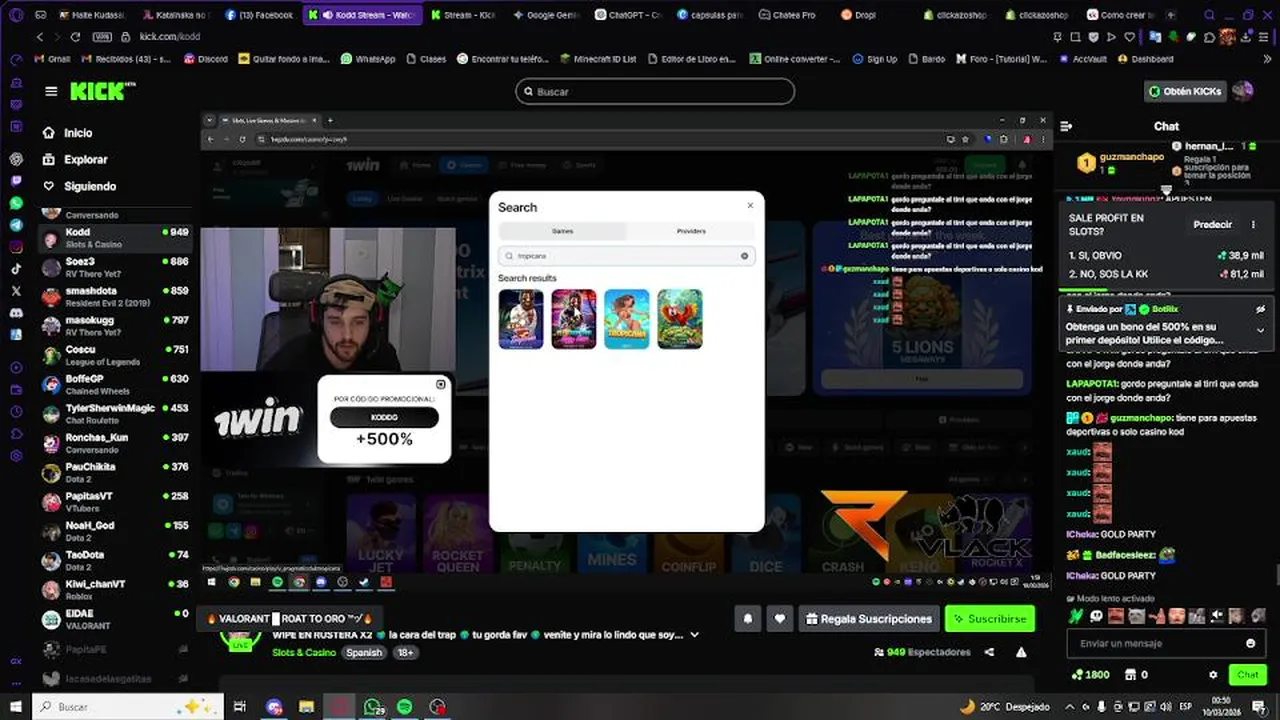Open Kiwi_chanVT channel in sidebar

coord(115,589)
